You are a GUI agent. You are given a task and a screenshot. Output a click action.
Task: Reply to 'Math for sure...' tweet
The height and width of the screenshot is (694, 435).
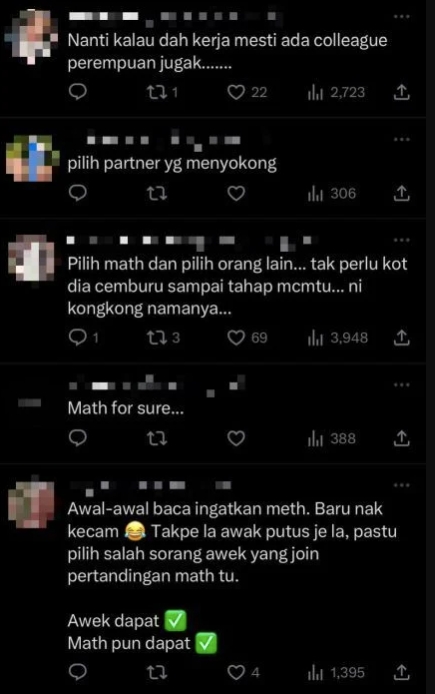coord(78,438)
